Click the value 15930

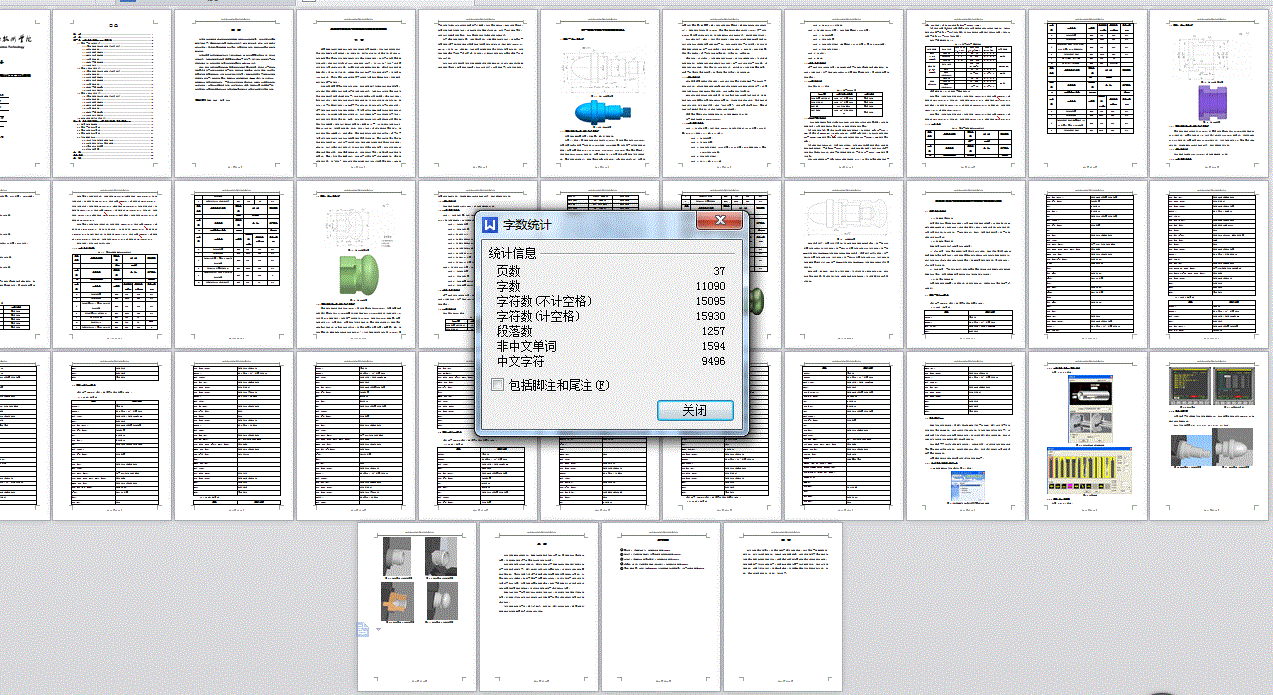coord(710,316)
